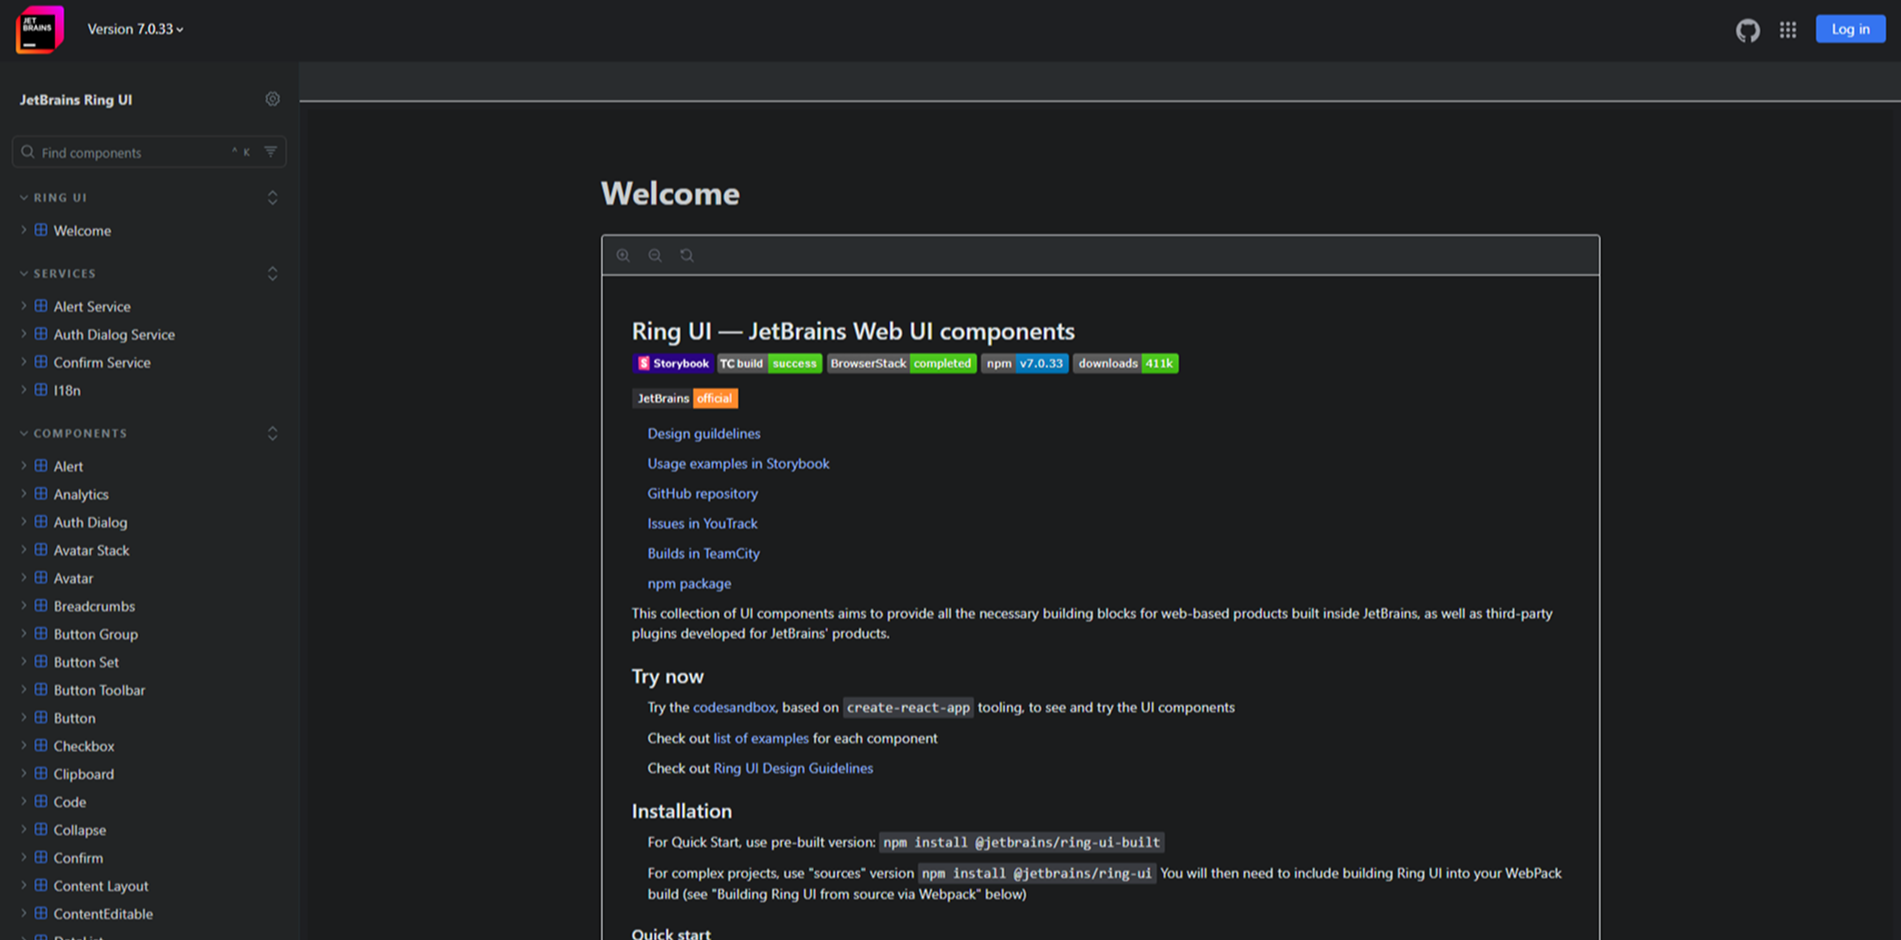Expand the Confirm Service tree arrow
This screenshot has height=940, width=1901.
point(24,362)
